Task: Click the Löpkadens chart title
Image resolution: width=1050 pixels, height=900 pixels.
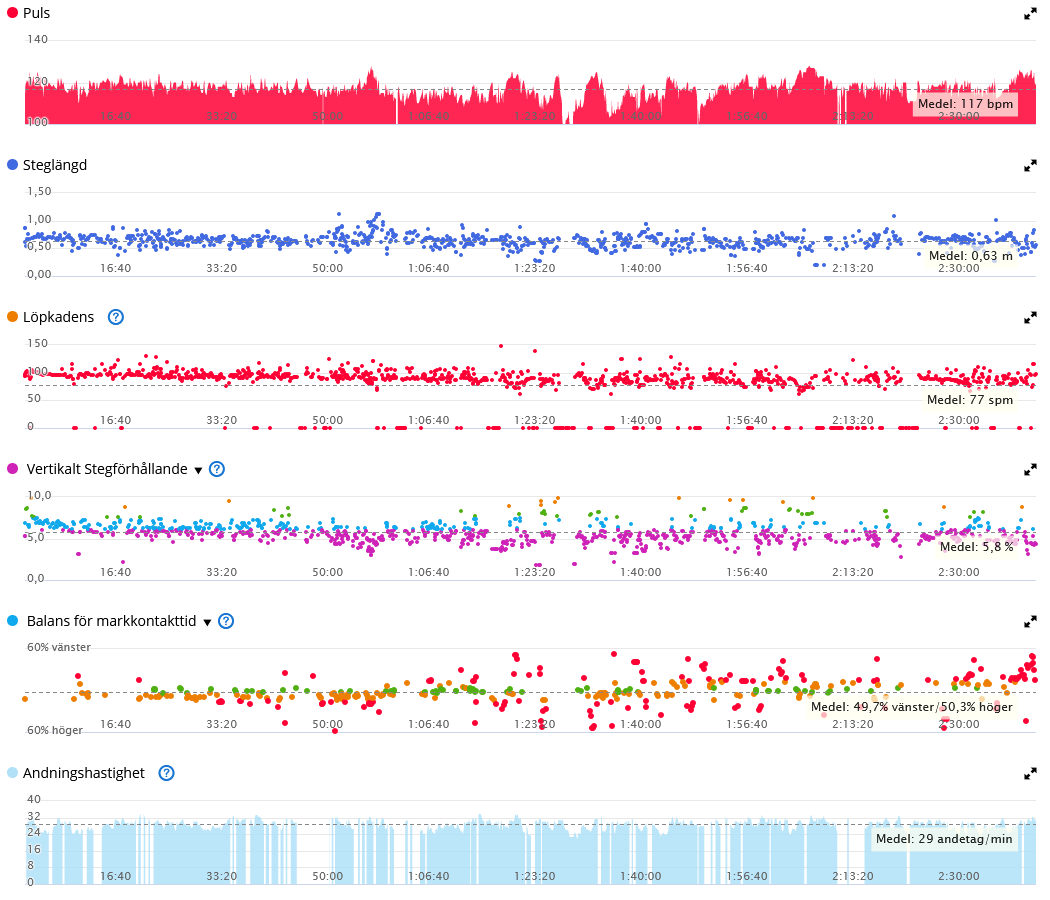Action: (x=58, y=317)
